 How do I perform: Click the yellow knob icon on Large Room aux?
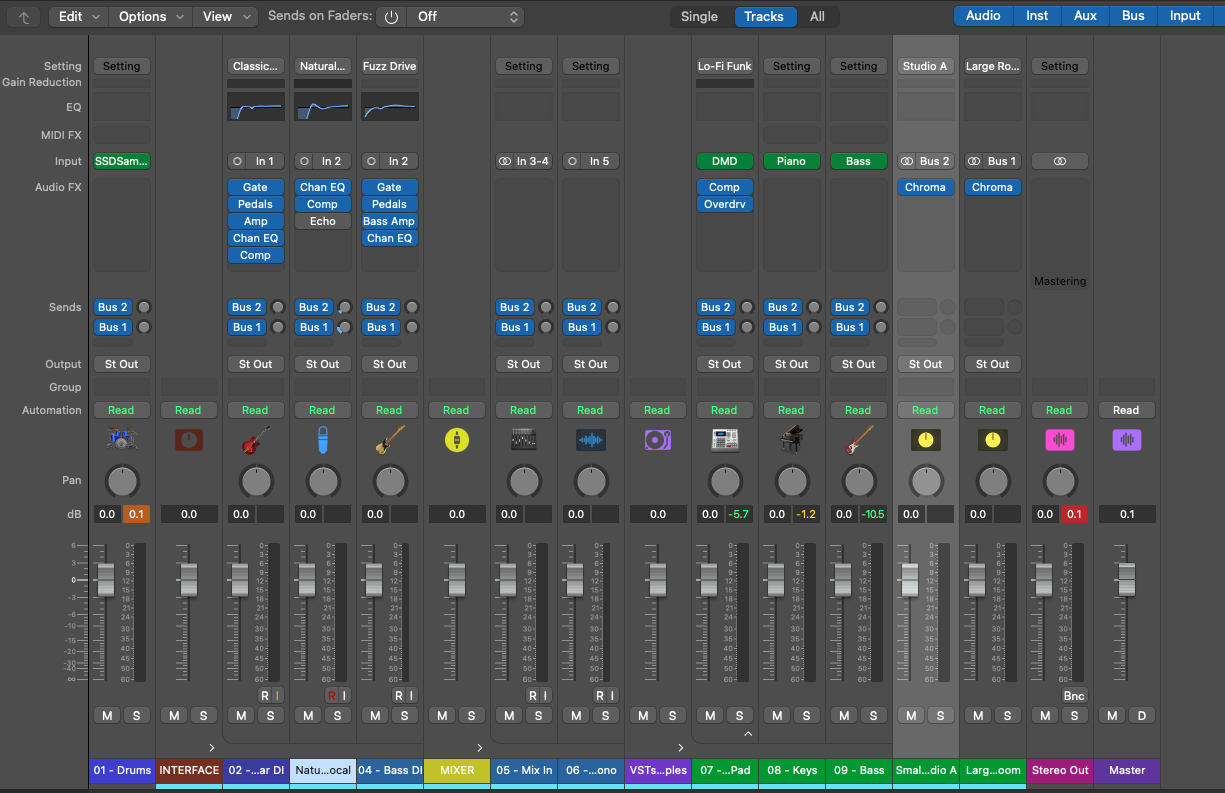point(992,439)
